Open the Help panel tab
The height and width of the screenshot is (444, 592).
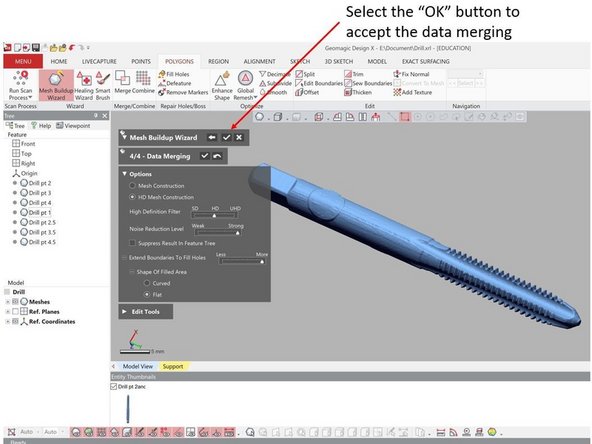[41, 125]
